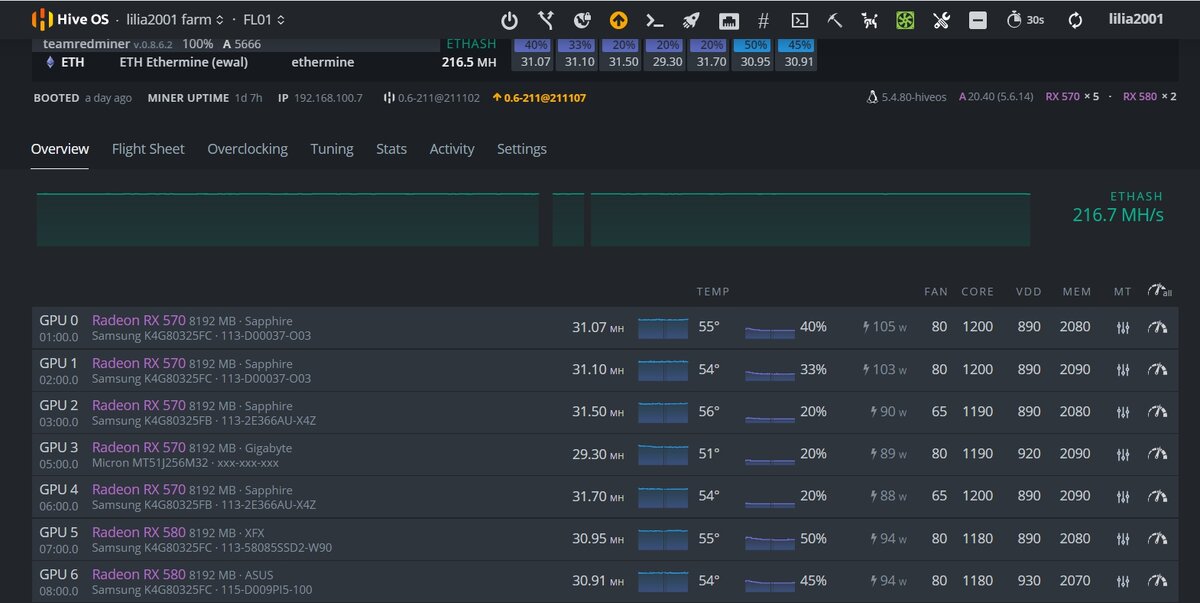The image size is (1200, 603).
Task: Open the VPN globe-lock icon
Action: (x=582, y=19)
